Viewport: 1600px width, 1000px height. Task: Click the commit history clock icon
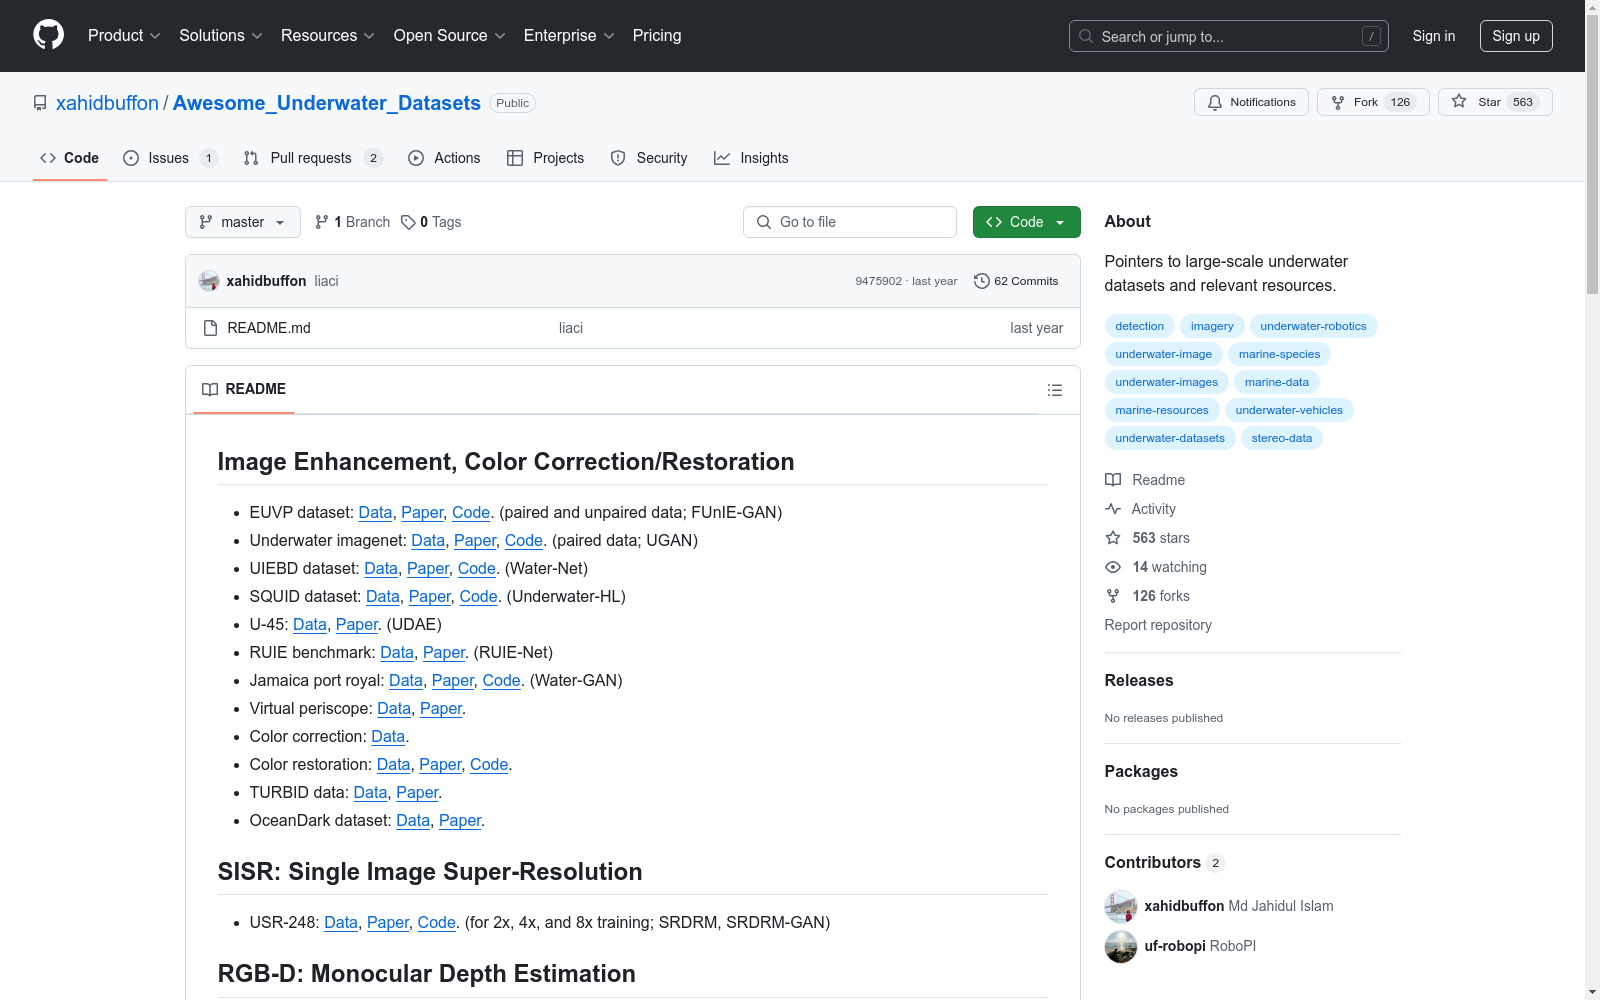click(x=981, y=281)
